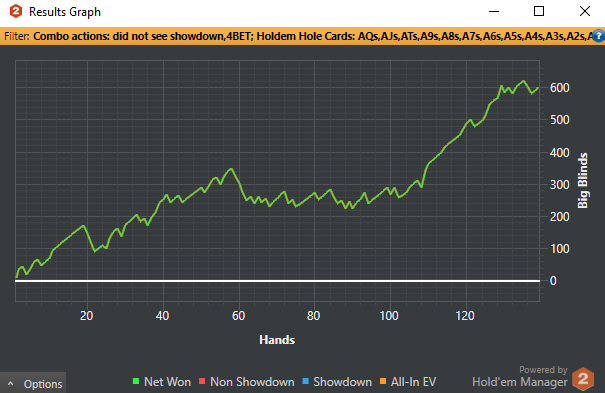The width and height of the screenshot is (605, 393).
Task: Click the orange All-In EV color swatch
Action: click(383, 381)
